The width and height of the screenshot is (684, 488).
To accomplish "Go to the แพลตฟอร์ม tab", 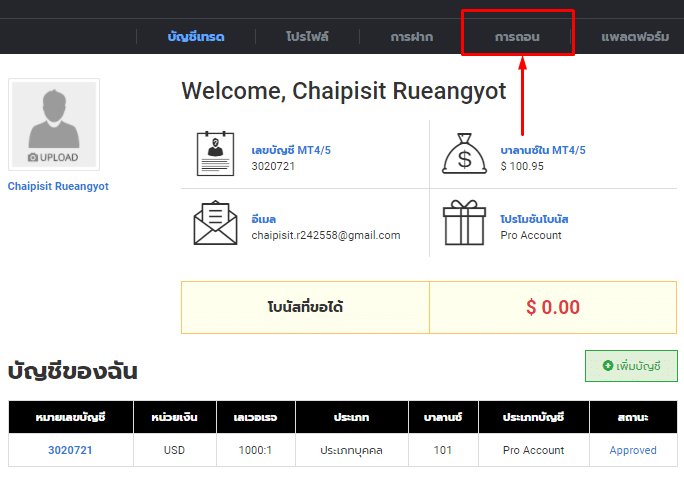I will (x=634, y=37).
